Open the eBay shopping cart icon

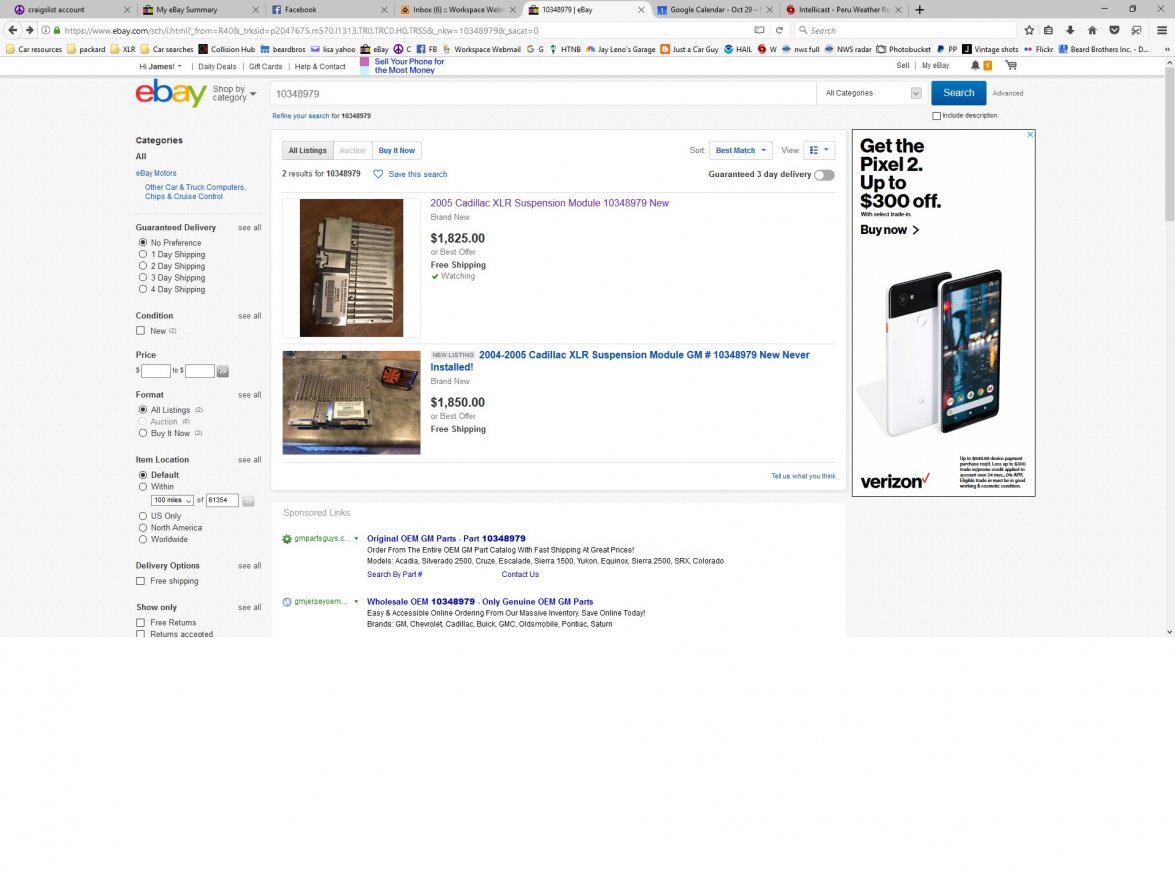[1011, 66]
